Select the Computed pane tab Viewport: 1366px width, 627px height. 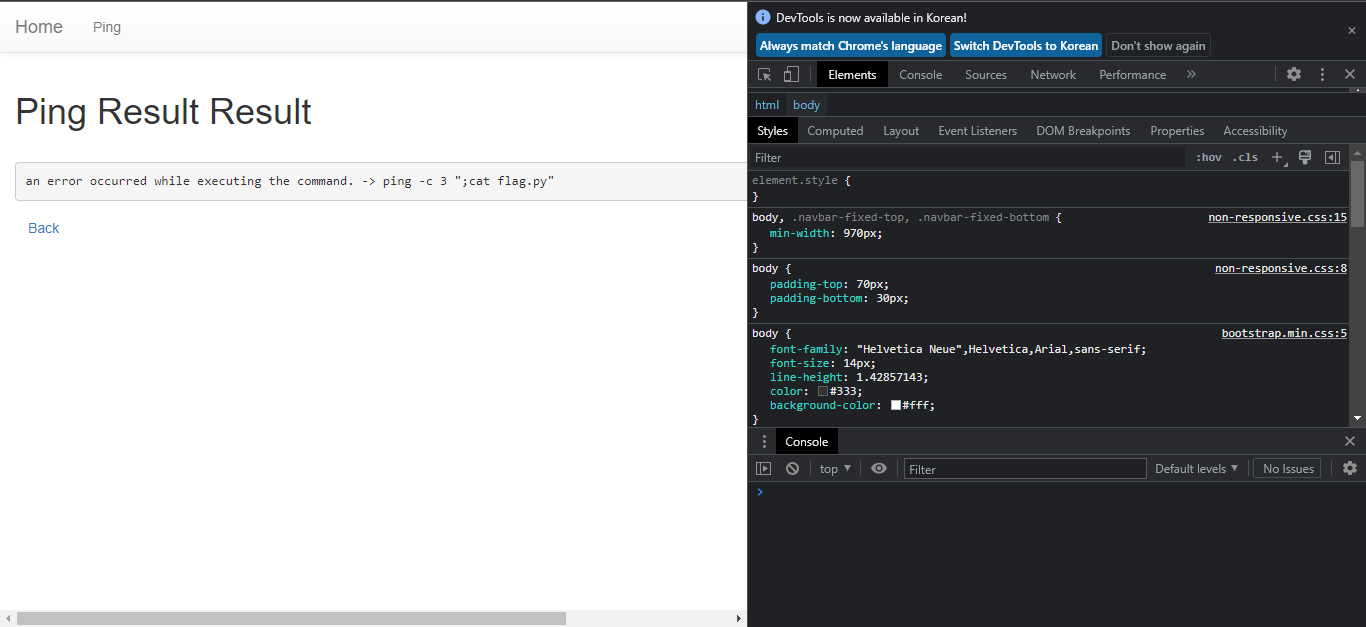coord(835,131)
